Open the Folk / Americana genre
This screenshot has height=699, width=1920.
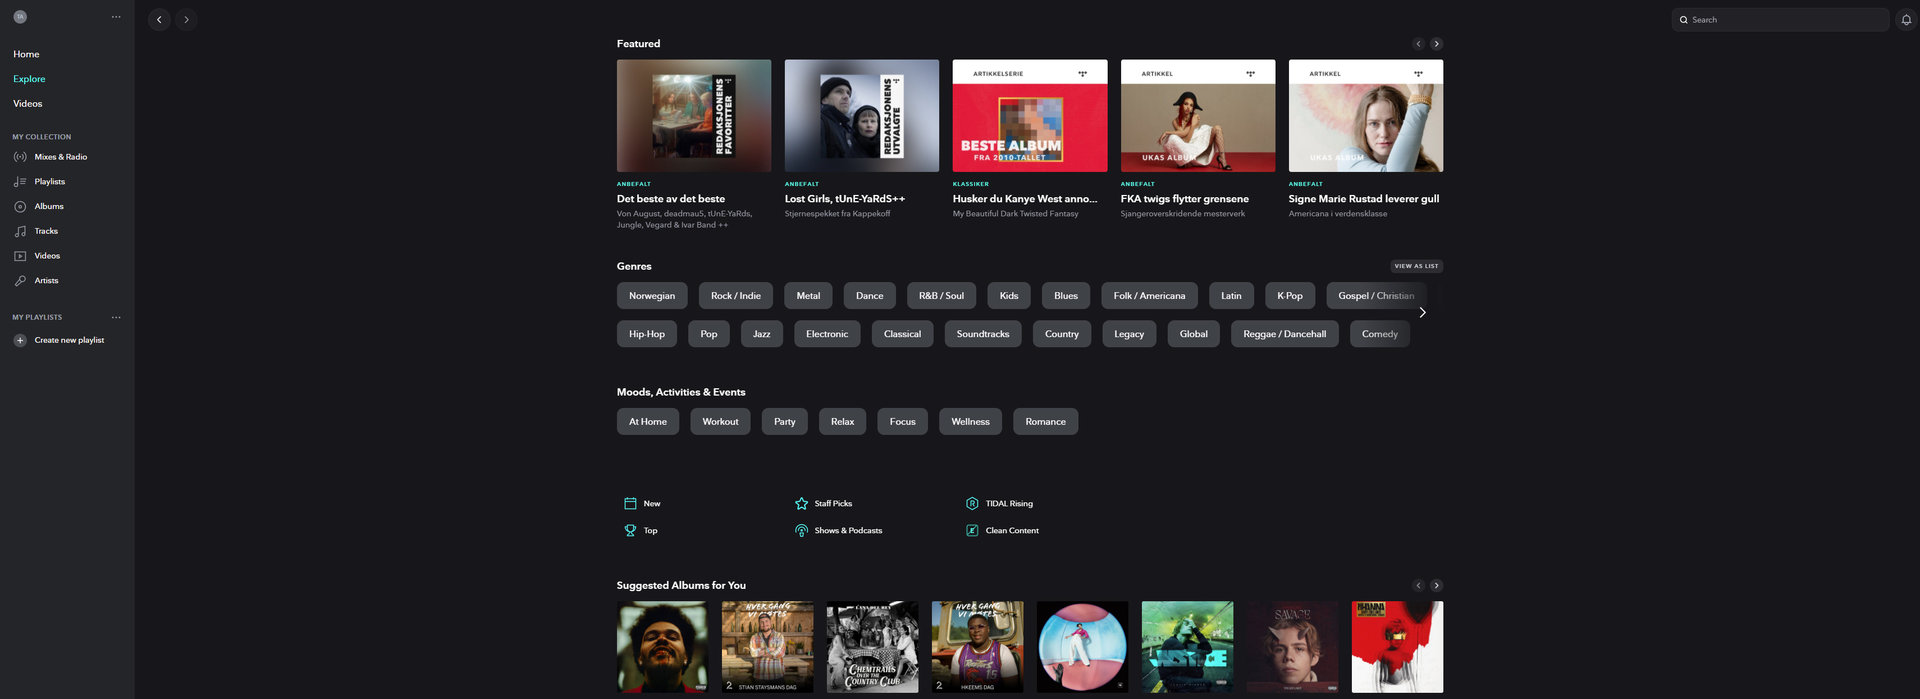point(1149,296)
